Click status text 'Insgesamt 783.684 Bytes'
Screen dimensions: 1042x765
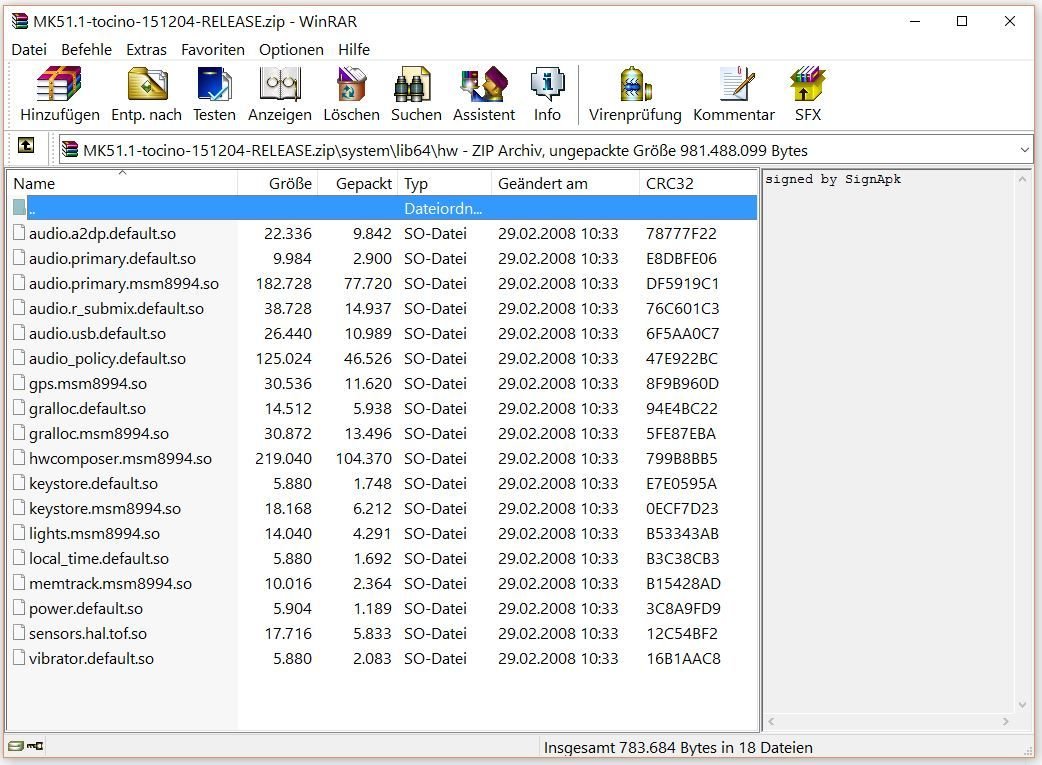[x=640, y=748]
